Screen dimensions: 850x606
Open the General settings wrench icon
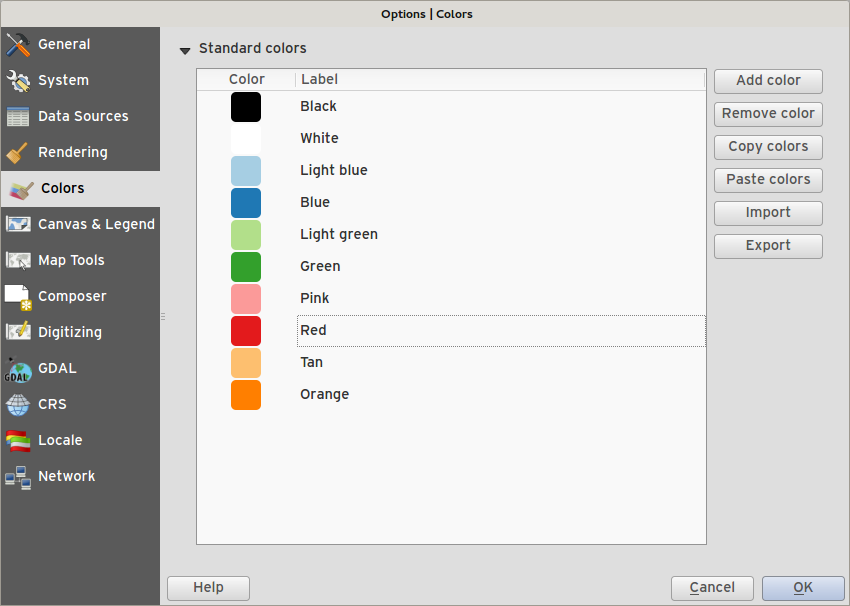[18, 45]
